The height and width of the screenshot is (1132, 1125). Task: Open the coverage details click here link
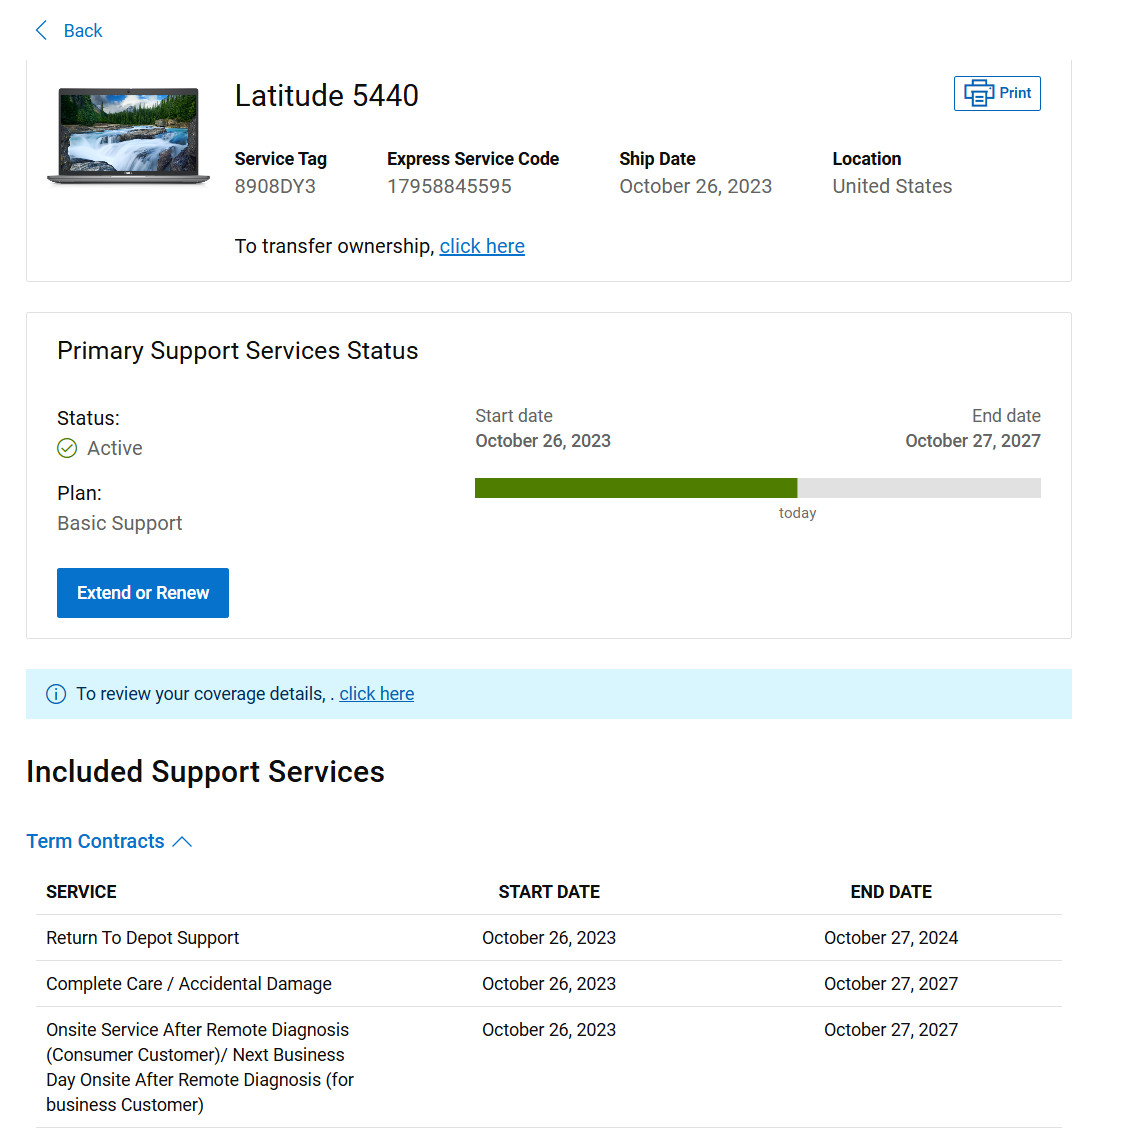(376, 694)
